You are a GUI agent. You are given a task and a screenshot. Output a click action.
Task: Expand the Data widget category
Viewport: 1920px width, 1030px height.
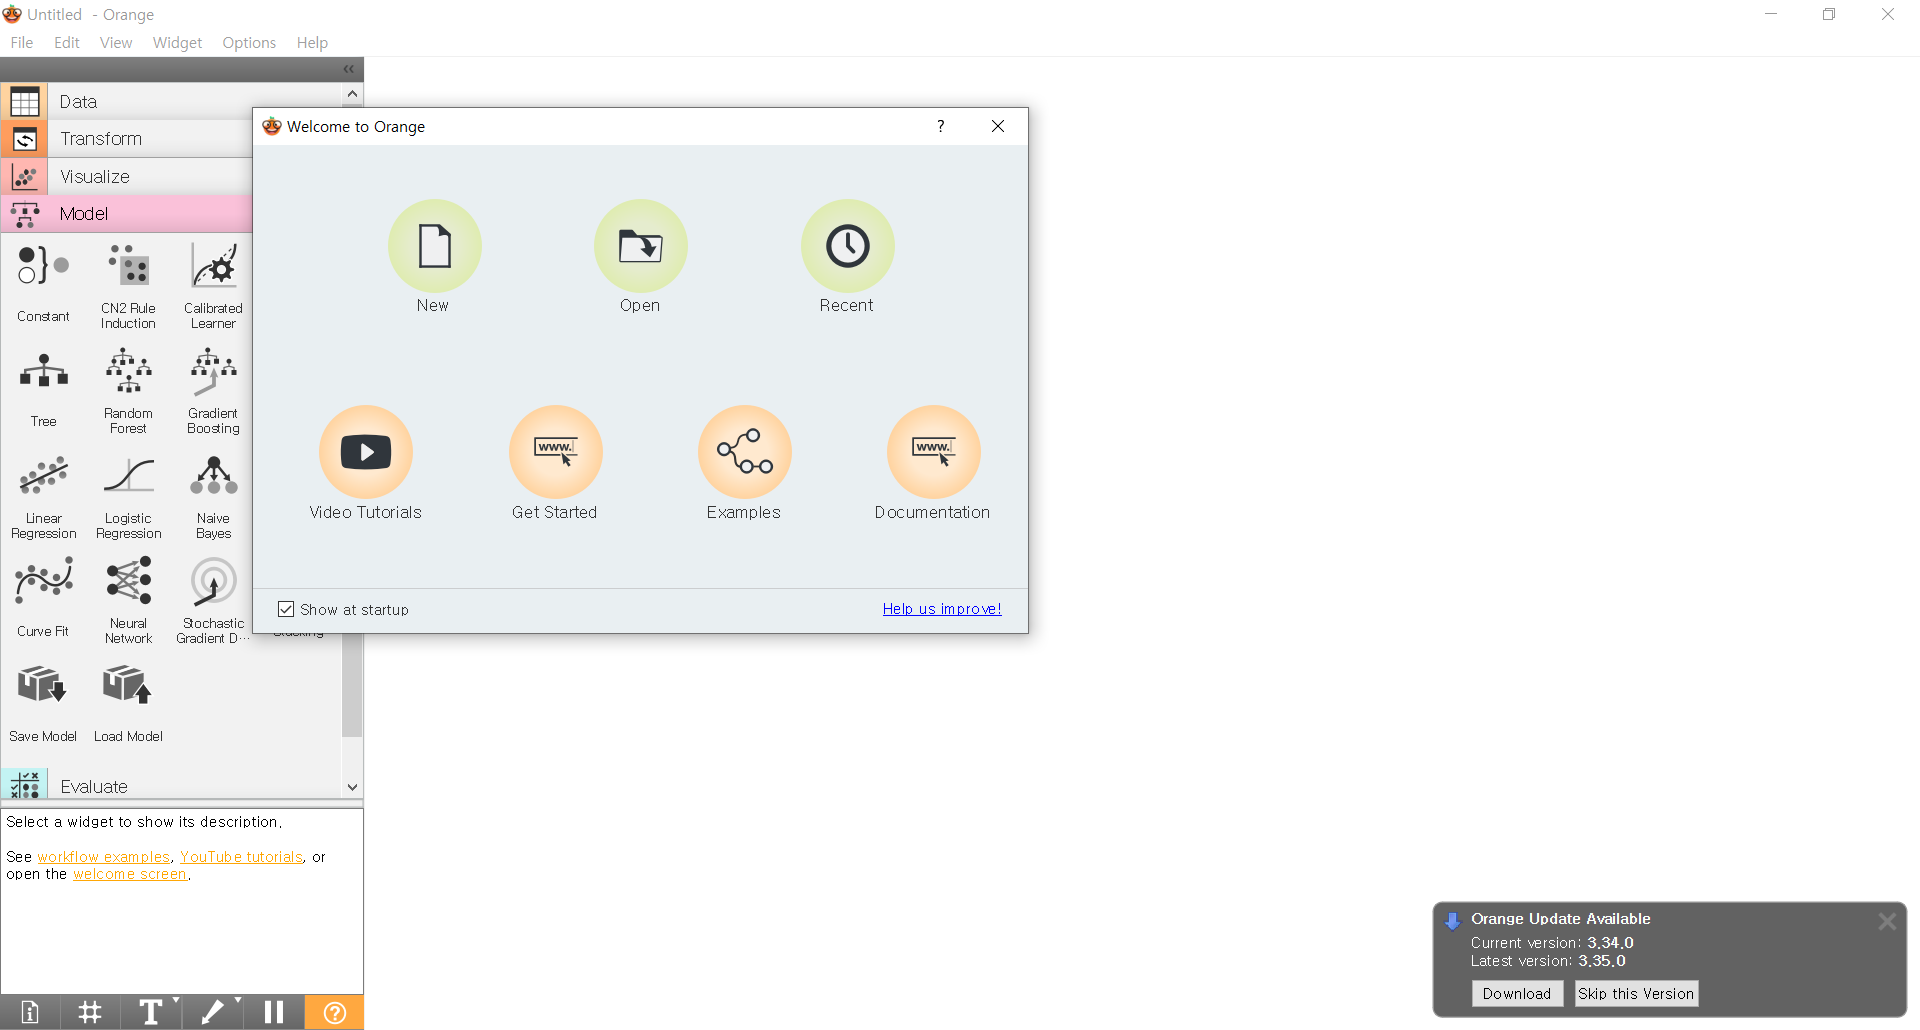click(127, 101)
